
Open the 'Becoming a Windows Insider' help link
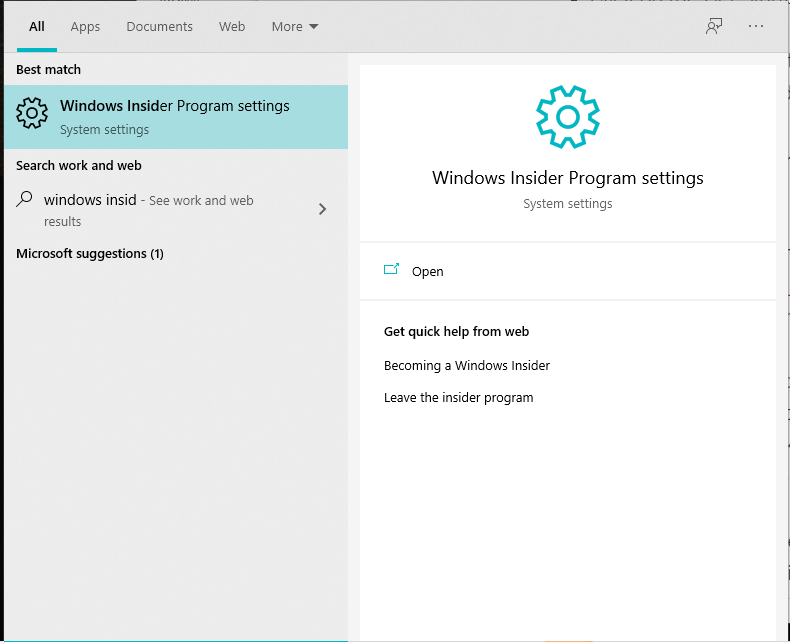click(x=467, y=365)
